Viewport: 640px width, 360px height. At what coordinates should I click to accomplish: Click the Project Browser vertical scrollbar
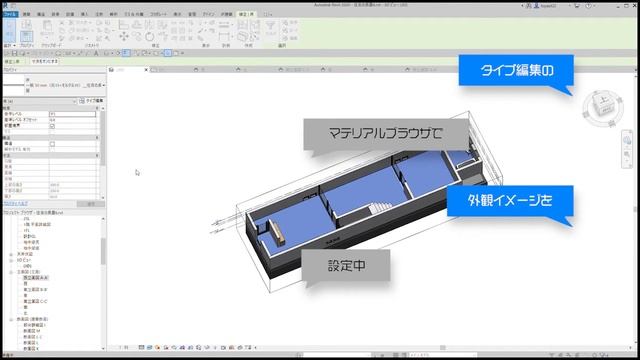click(103, 251)
